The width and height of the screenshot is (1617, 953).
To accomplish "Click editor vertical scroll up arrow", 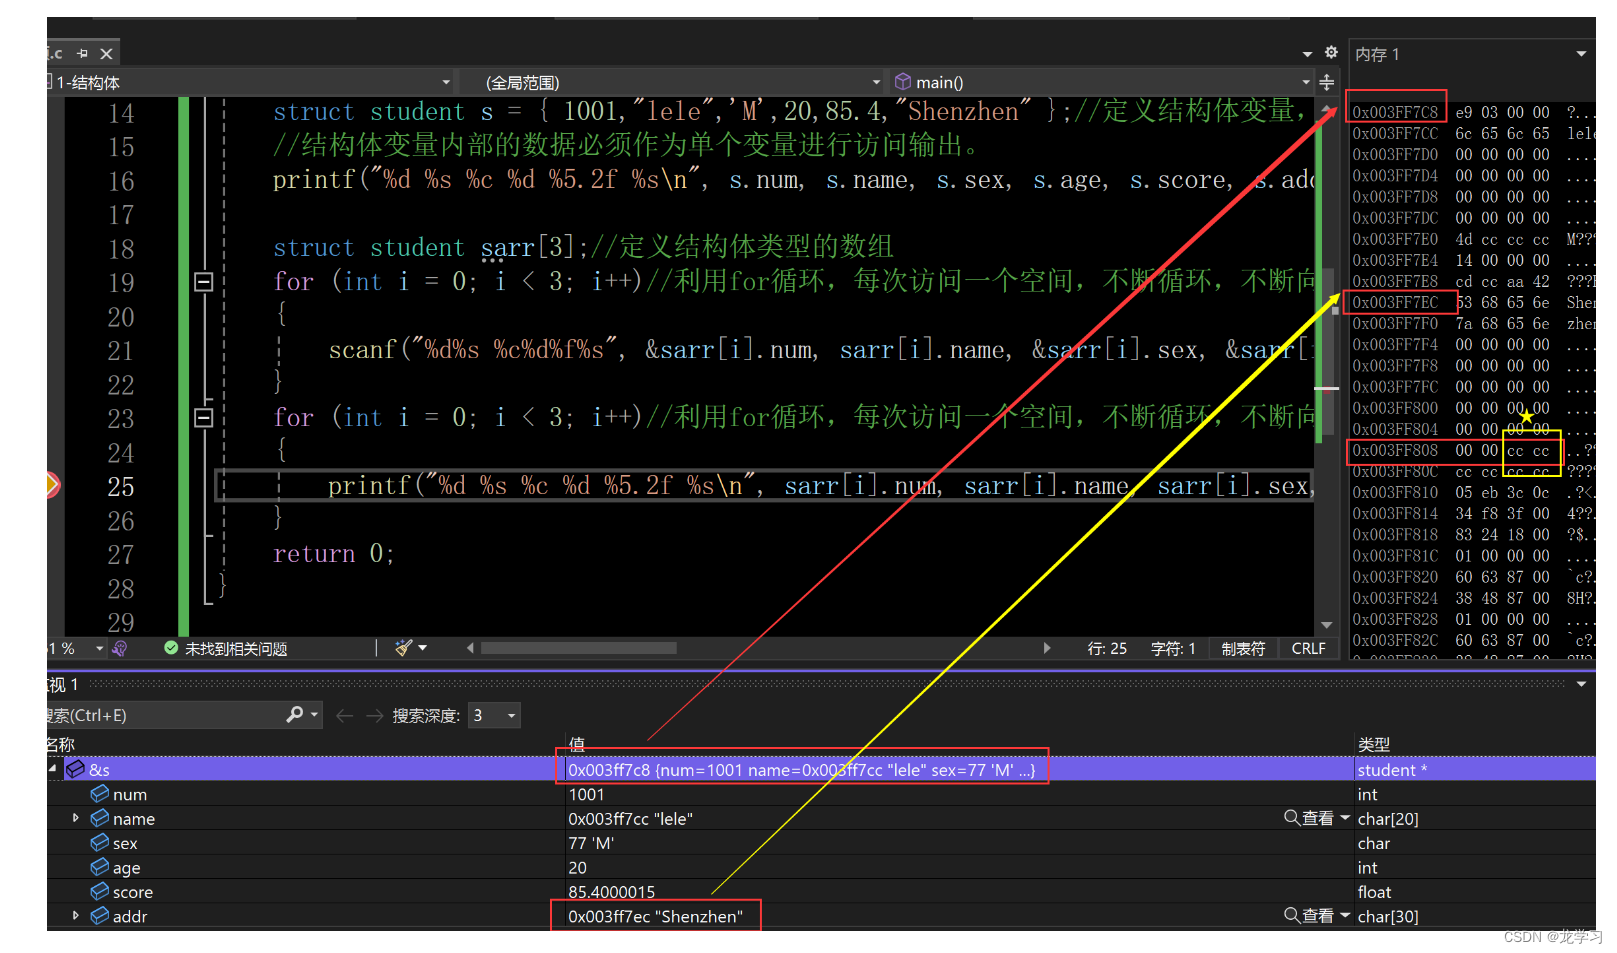I will pos(1327,108).
